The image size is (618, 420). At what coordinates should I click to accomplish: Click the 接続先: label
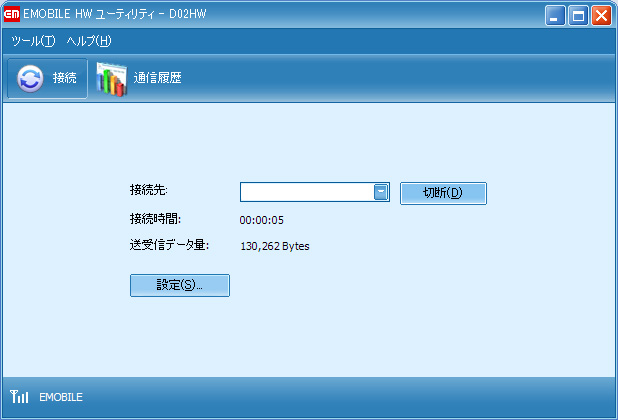pos(149,190)
